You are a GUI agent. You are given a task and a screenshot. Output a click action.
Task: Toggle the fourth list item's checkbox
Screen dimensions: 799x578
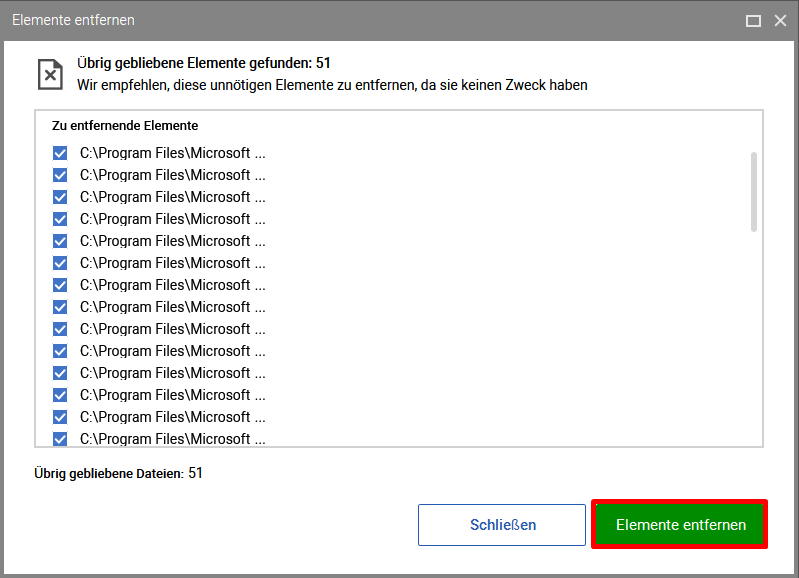coord(60,219)
